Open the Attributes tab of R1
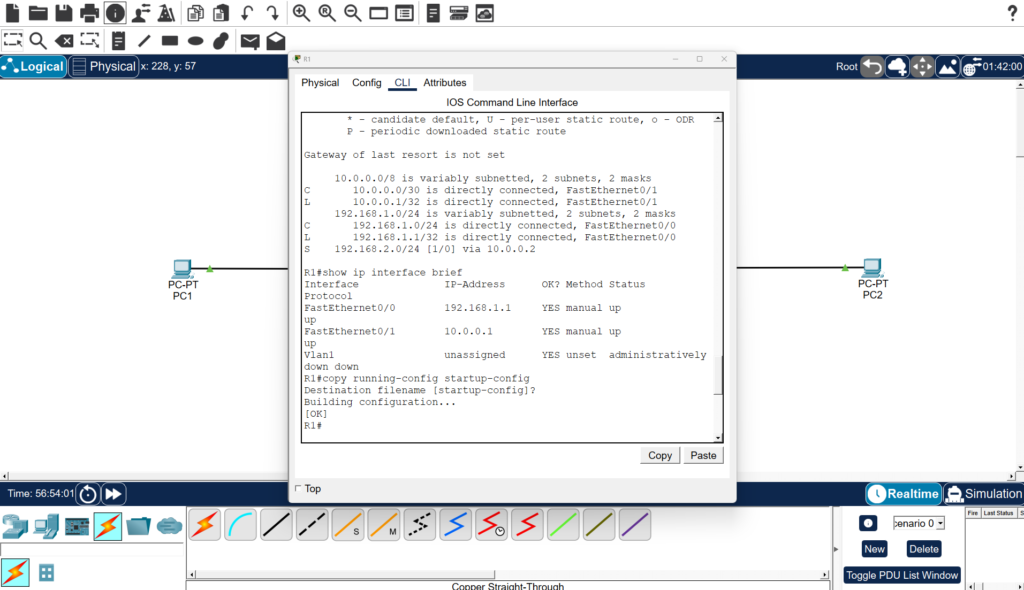Screen dimensions: 1024x590 coord(445,82)
